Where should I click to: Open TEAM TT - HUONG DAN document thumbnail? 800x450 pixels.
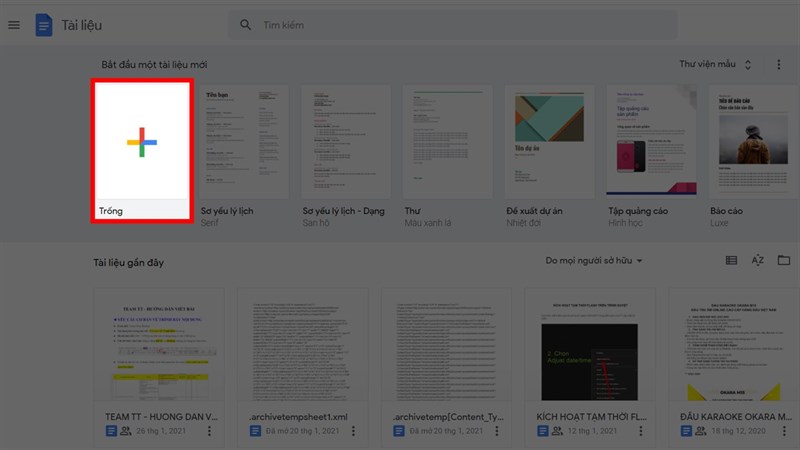click(x=159, y=344)
